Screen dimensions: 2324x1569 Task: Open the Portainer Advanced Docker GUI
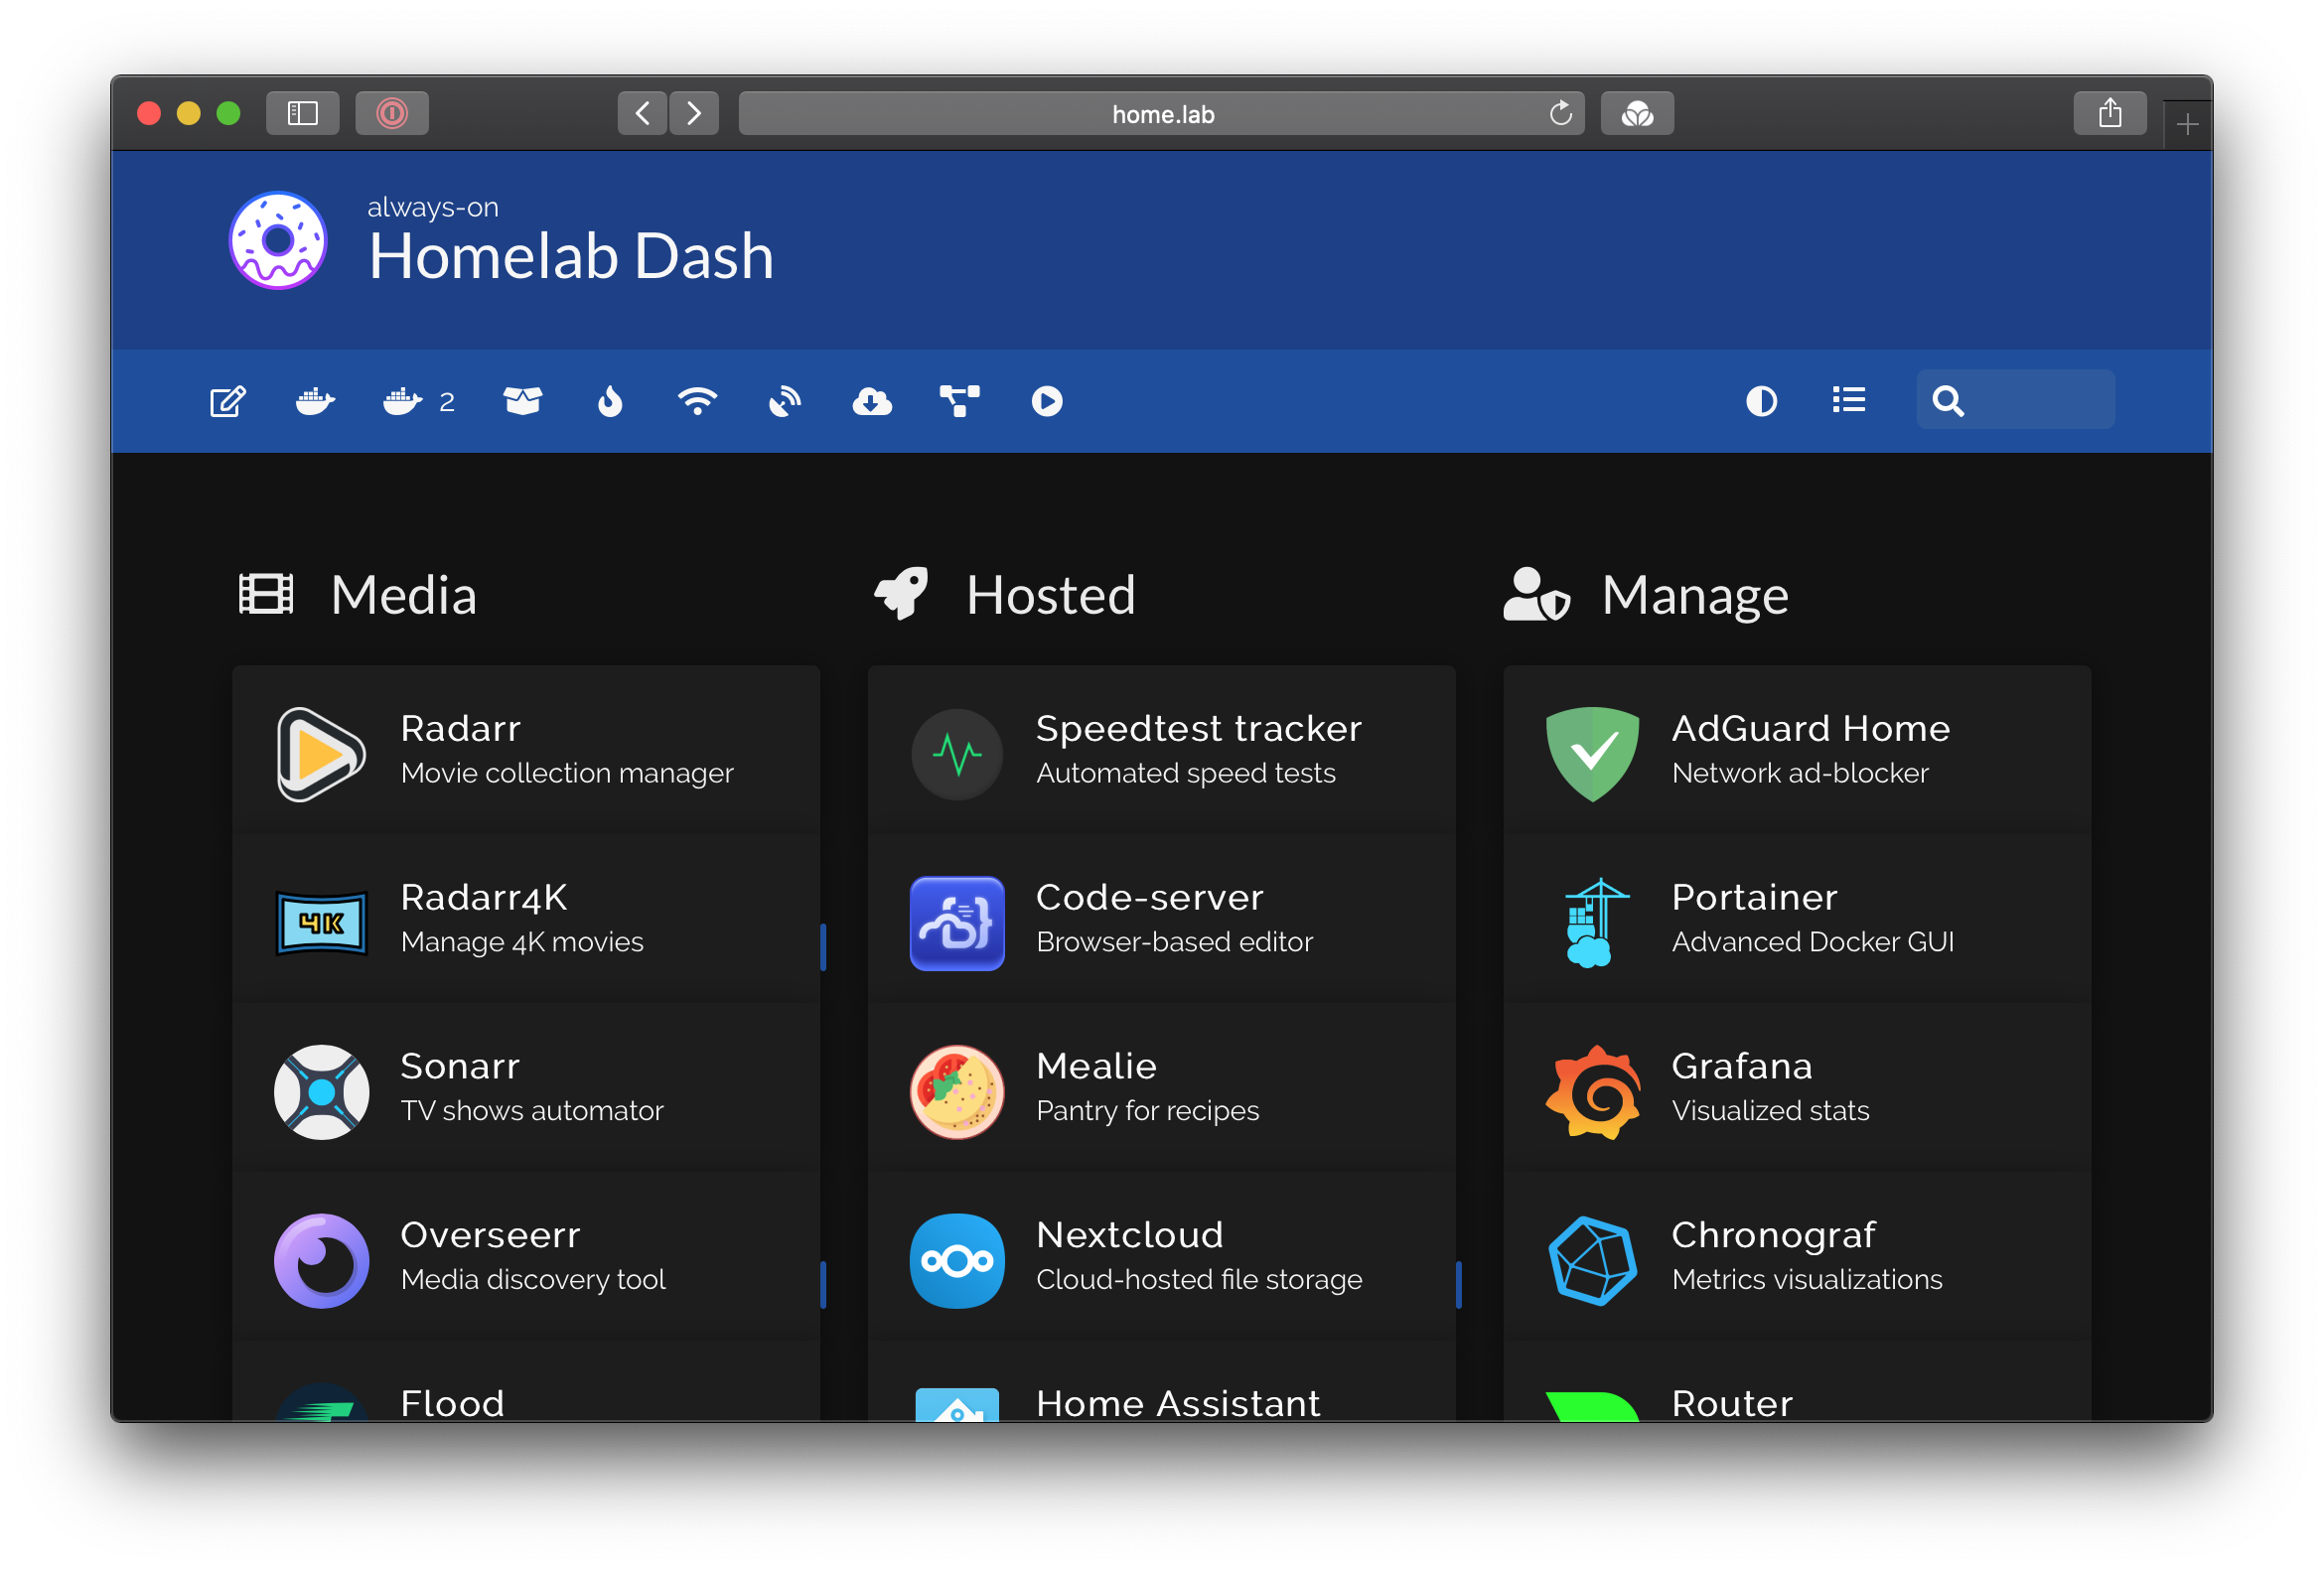tap(1796, 919)
